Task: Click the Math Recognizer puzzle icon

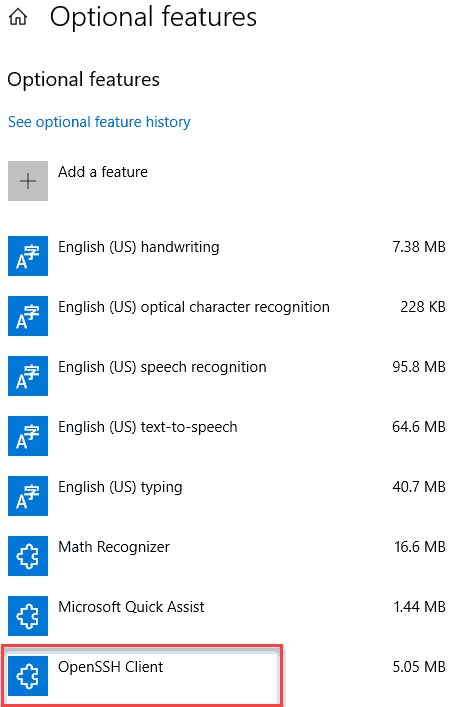Action: 28,556
